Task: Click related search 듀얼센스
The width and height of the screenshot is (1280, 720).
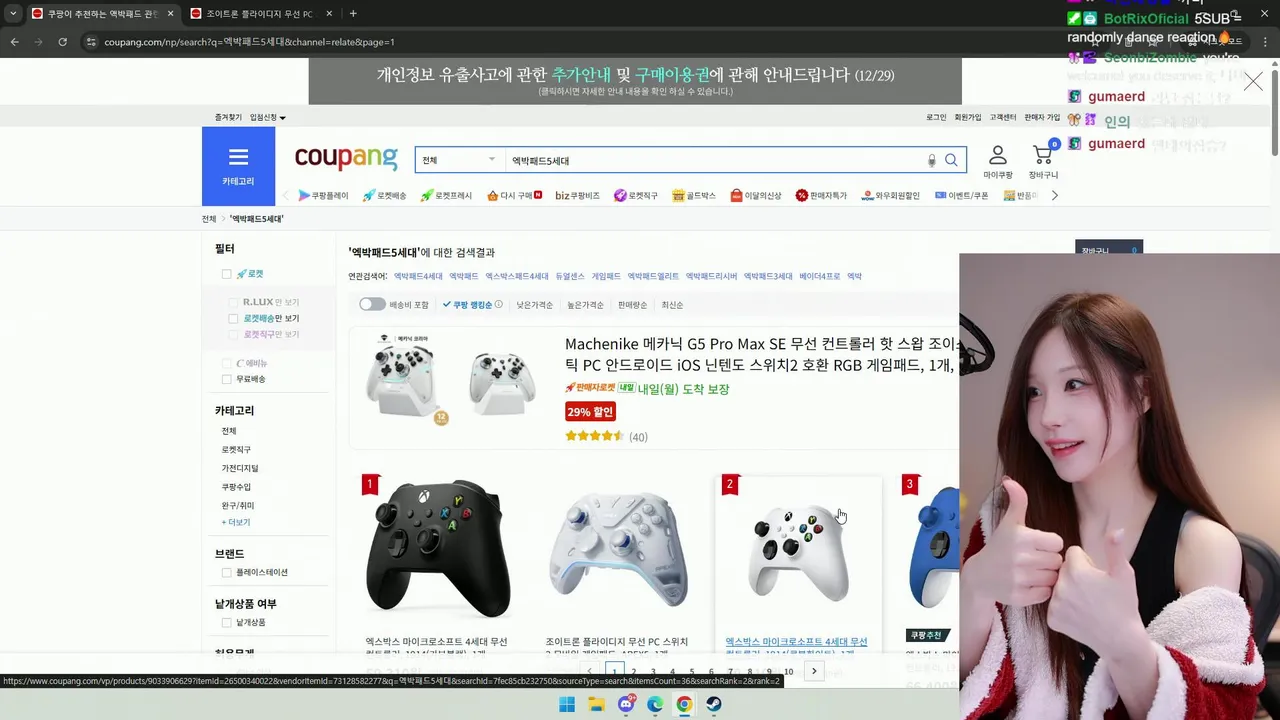Action: (x=570, y=276)
